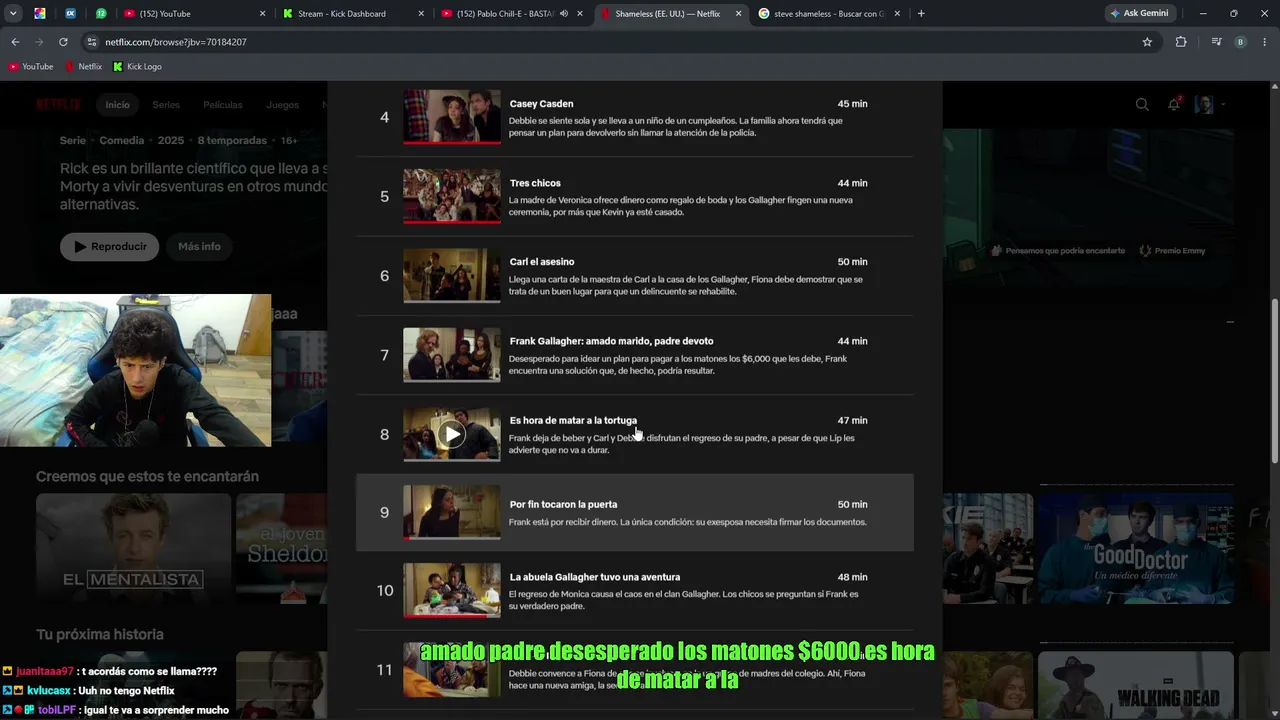
Task: Open the Netflix profile avatar menu
Action: point(1204,104)
